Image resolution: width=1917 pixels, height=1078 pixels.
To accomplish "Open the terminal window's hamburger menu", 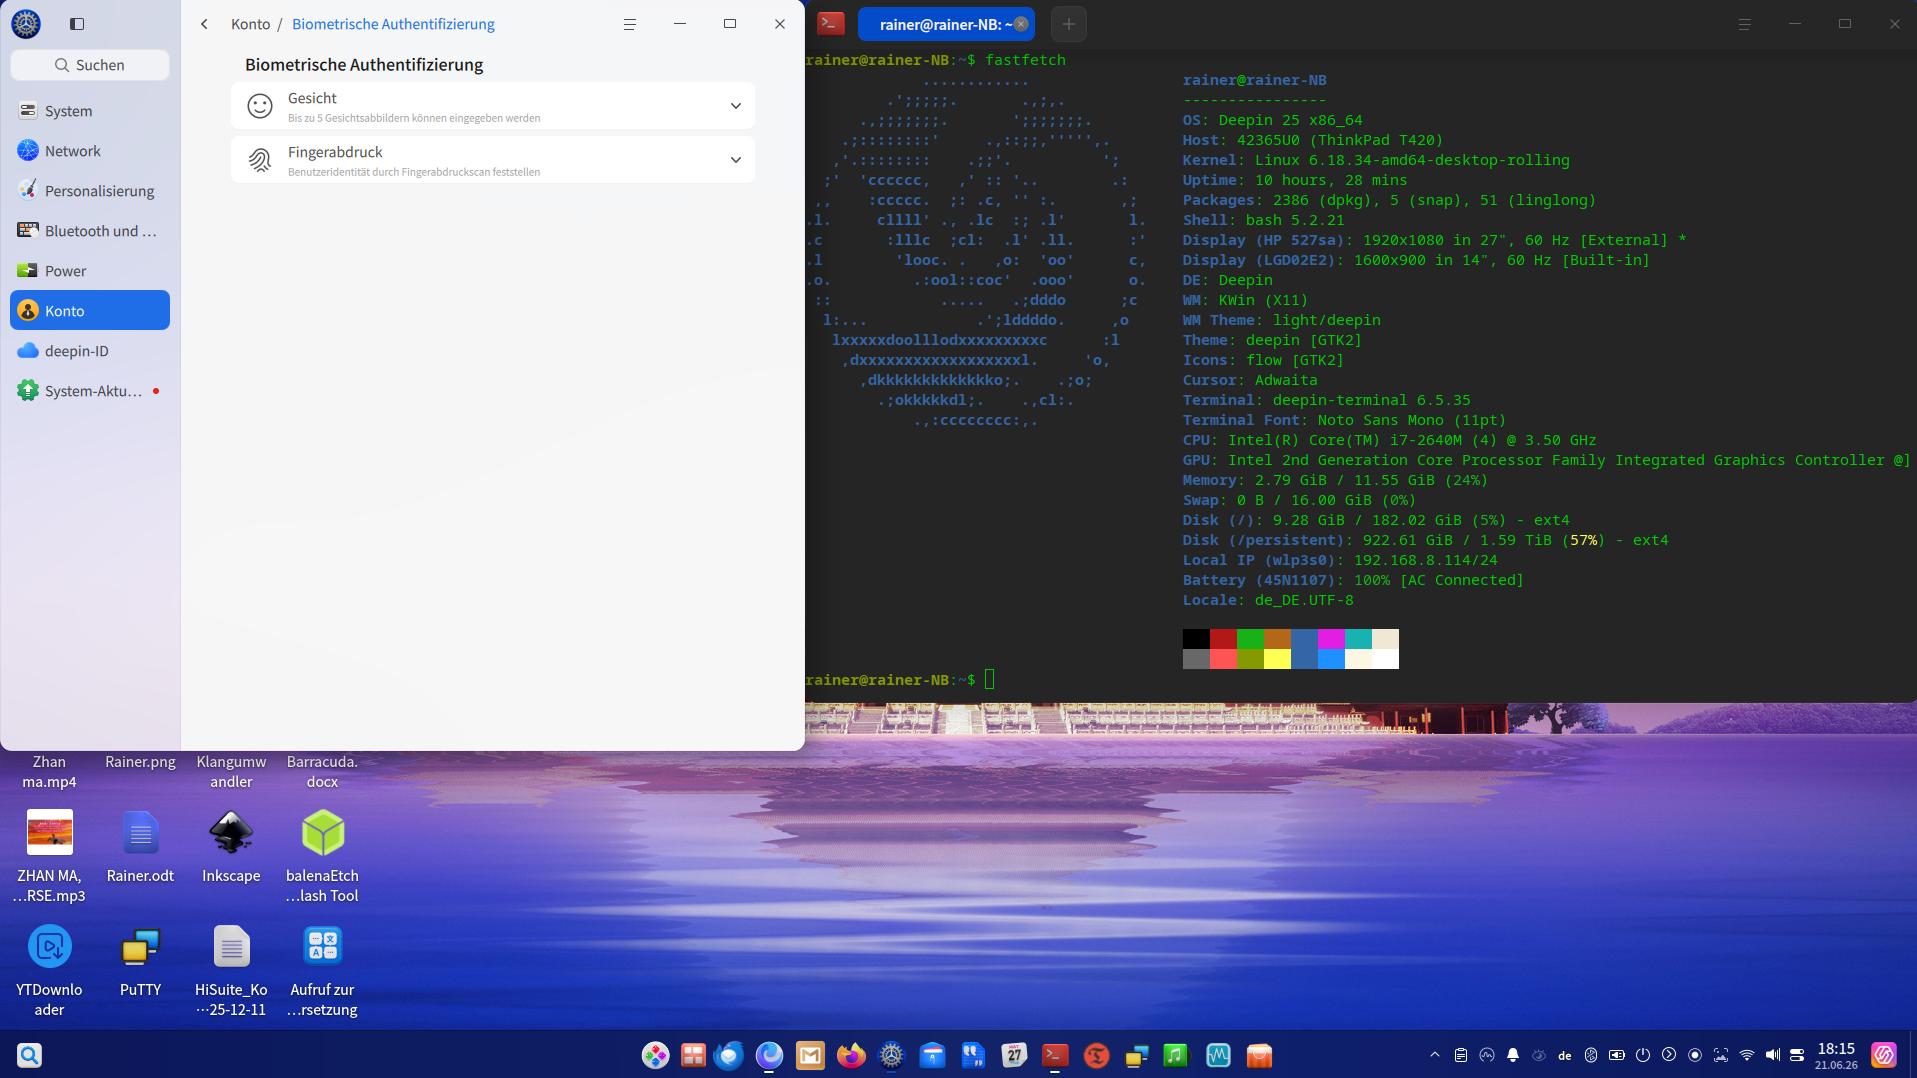I will (x=1745, y=24).
